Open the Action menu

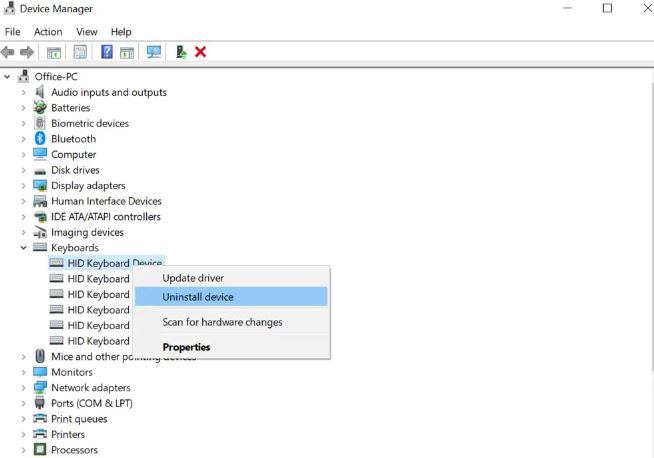48,32
